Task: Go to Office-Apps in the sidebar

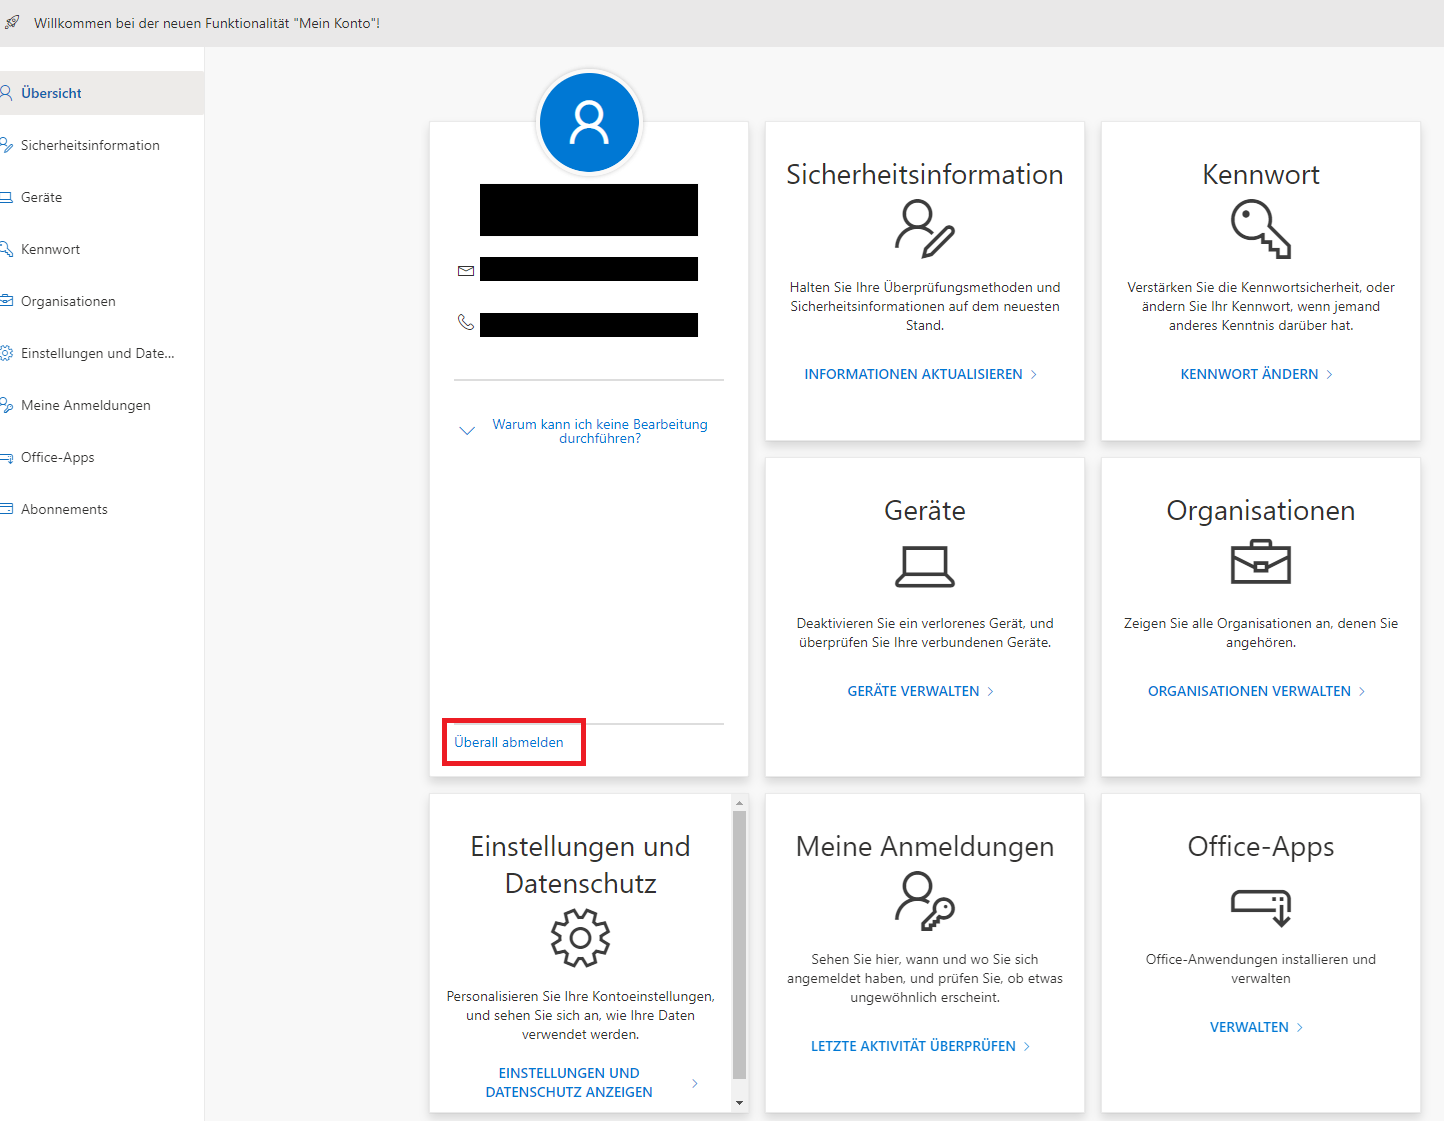Action: [x=102, y=457]
